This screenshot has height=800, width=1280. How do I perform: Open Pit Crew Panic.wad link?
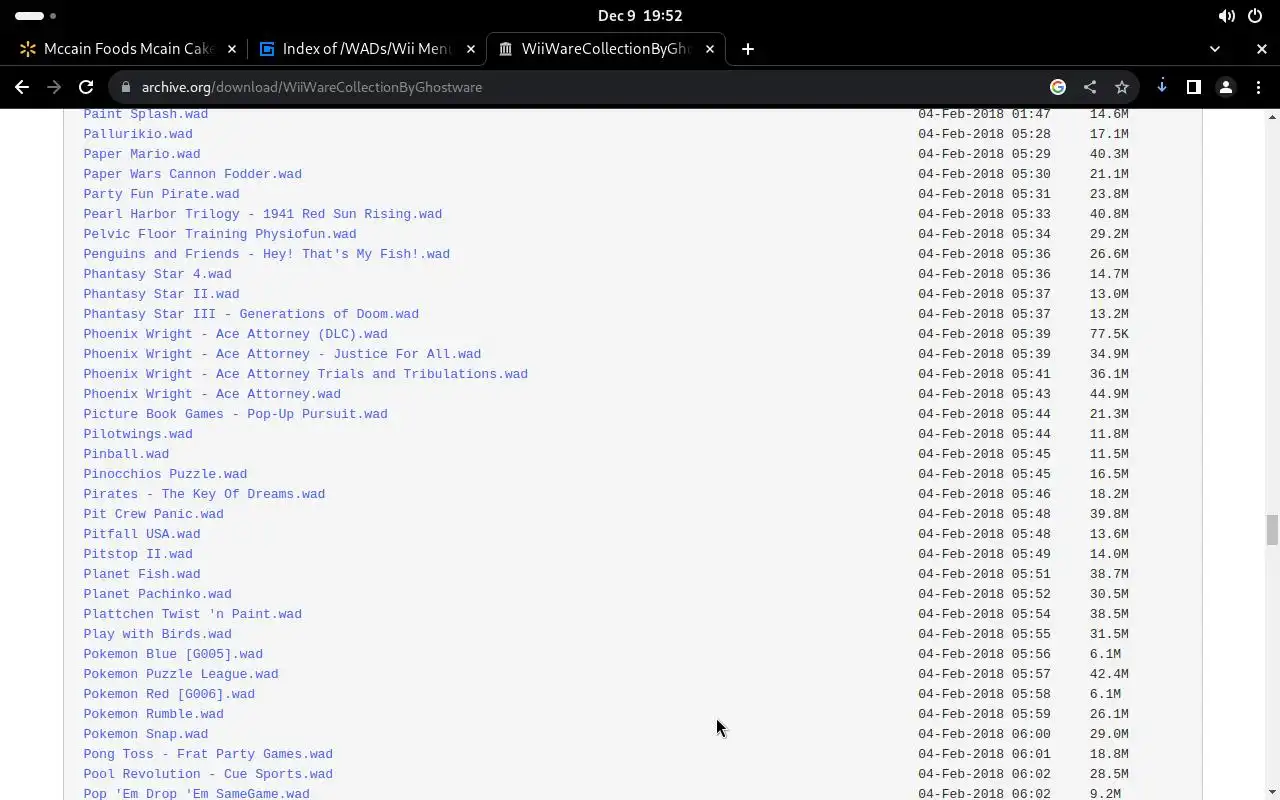coord(153,514)
